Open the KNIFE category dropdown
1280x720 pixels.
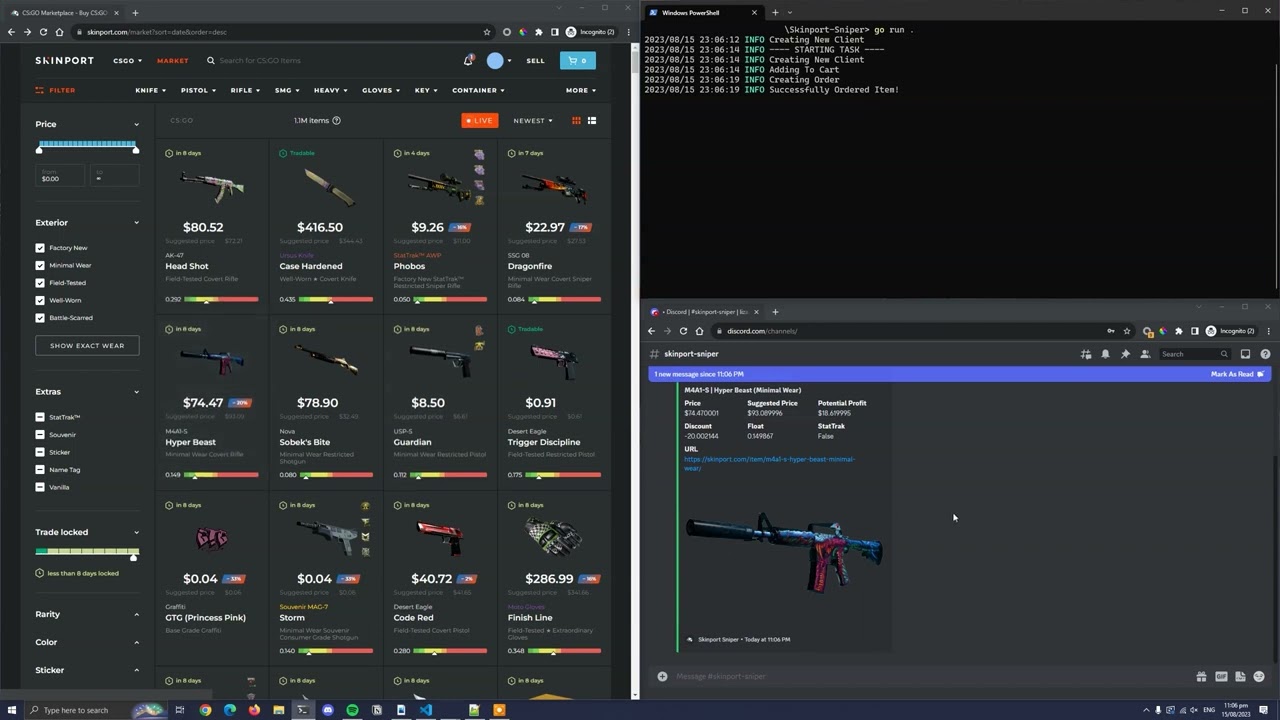(150, 90)
